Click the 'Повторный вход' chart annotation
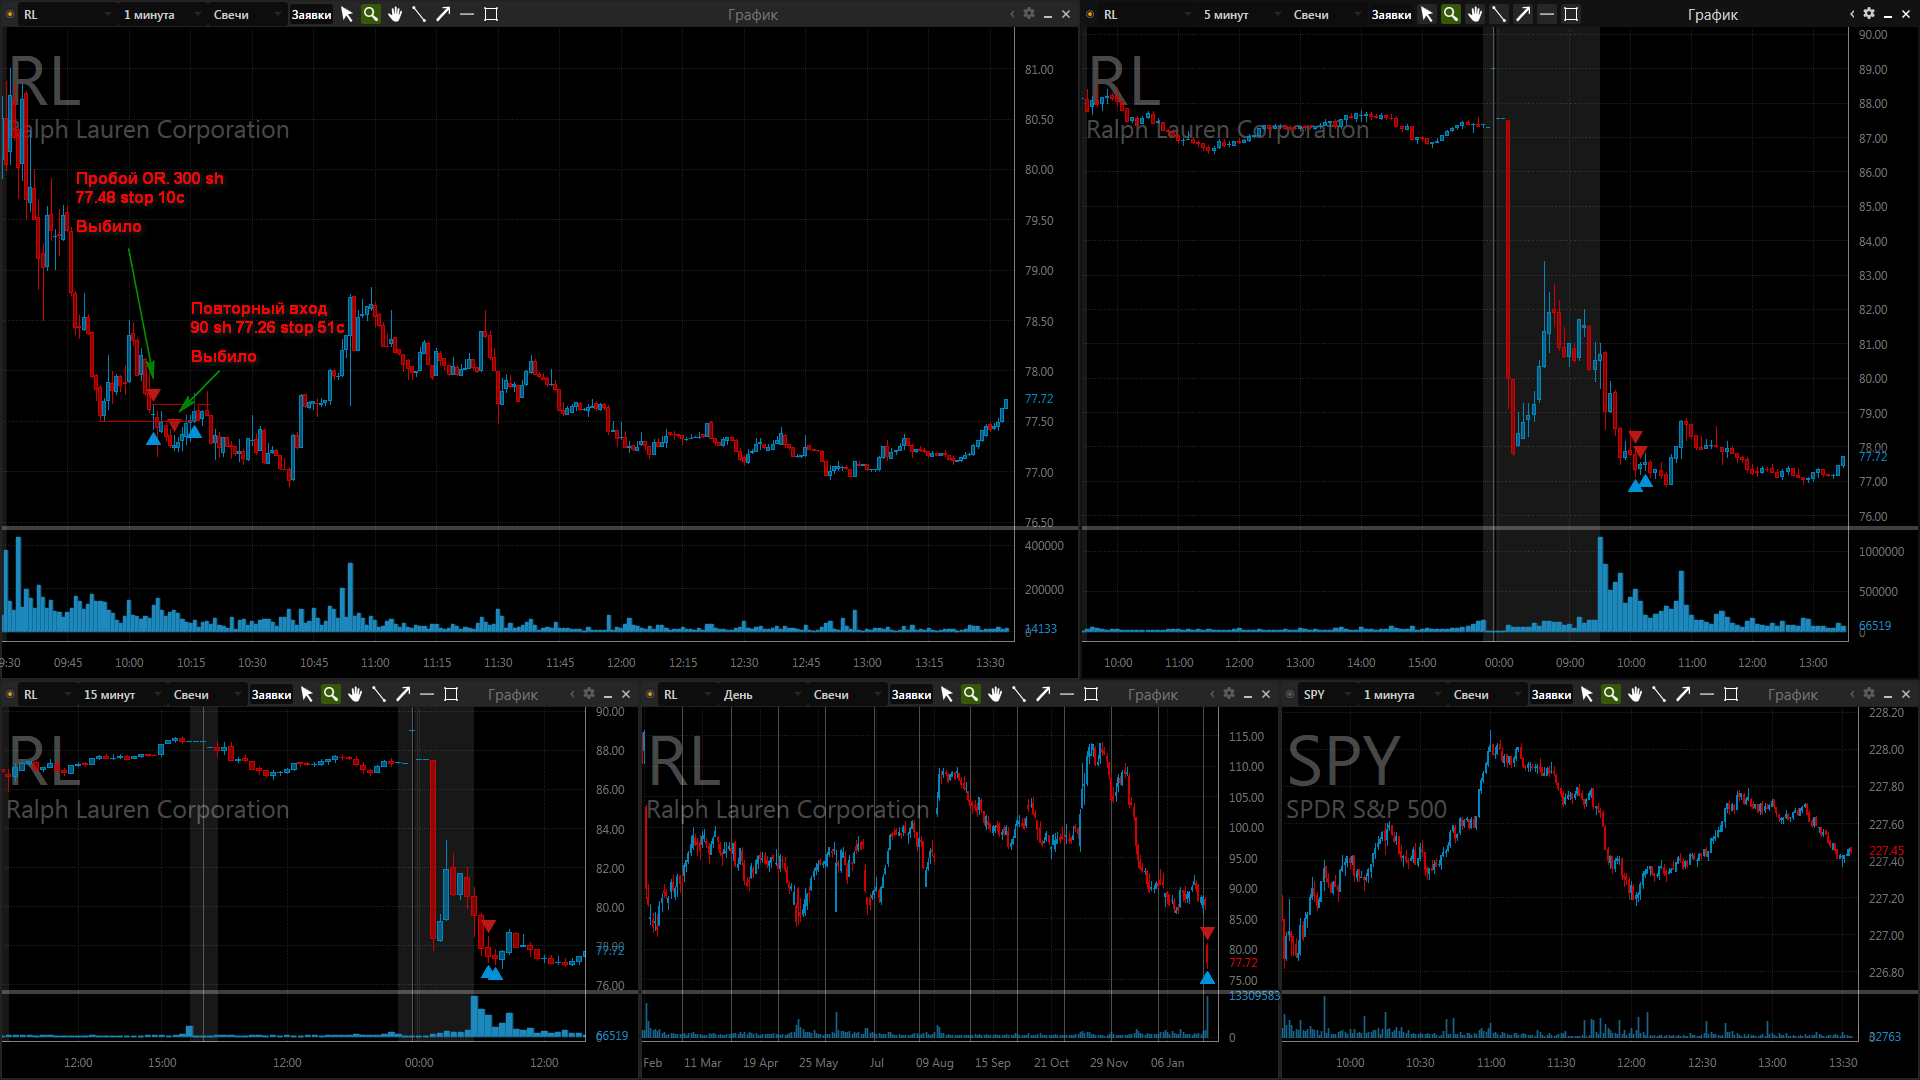The height and width of the screenshot is (1080, 1920). (x=259, y=308)
